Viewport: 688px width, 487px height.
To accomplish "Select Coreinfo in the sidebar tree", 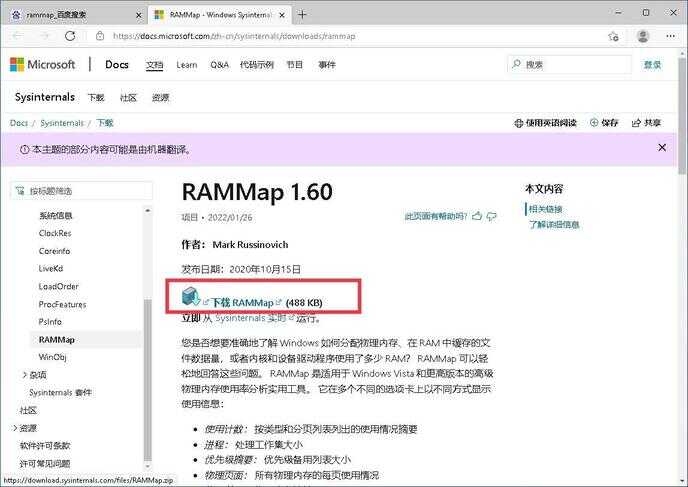I will pyautogui.click(x=54, y=251).
